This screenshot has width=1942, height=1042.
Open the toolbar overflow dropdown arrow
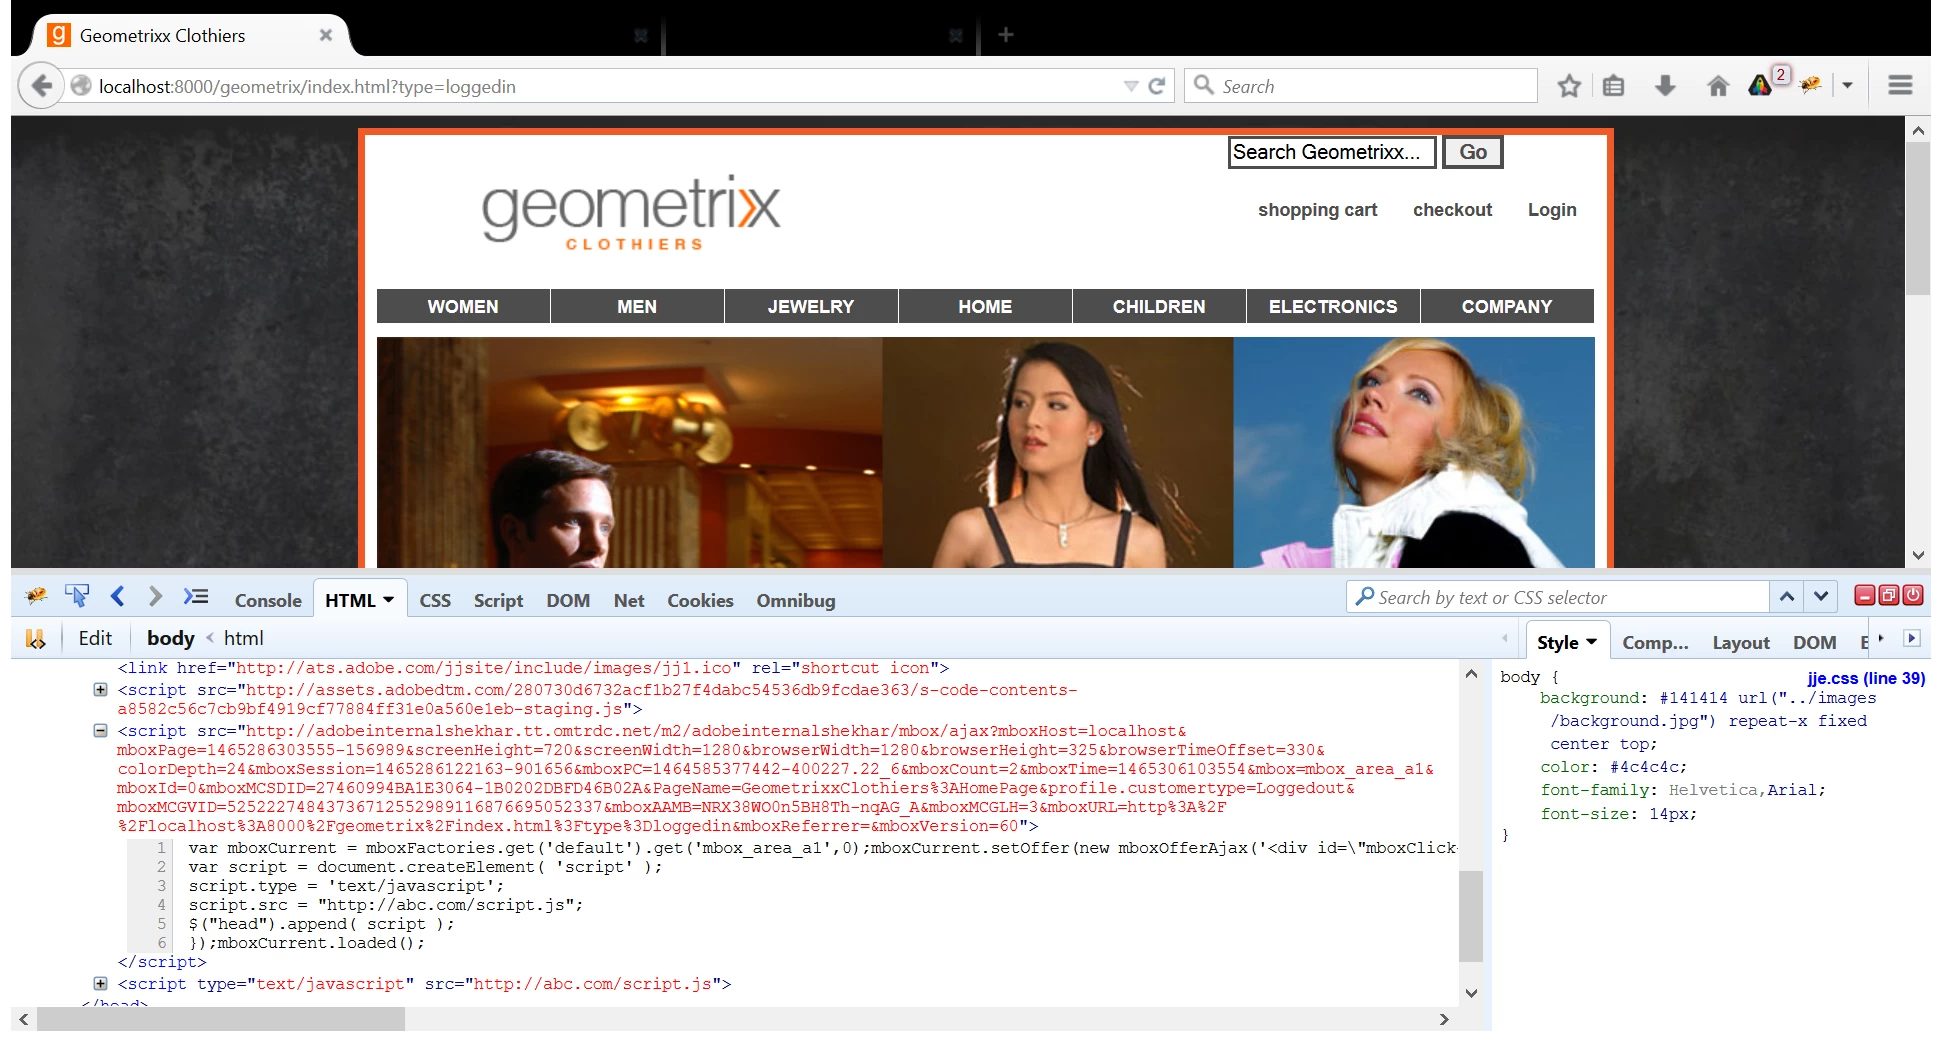point(1848,86)
